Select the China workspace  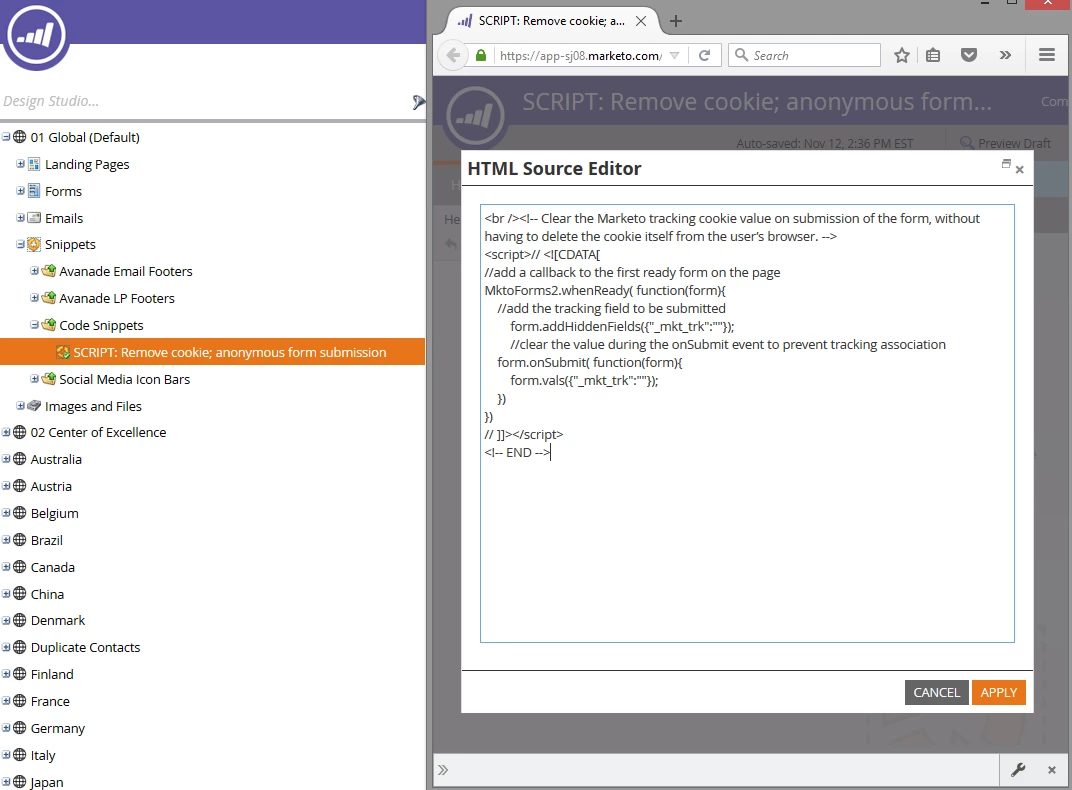coord(47,594)
